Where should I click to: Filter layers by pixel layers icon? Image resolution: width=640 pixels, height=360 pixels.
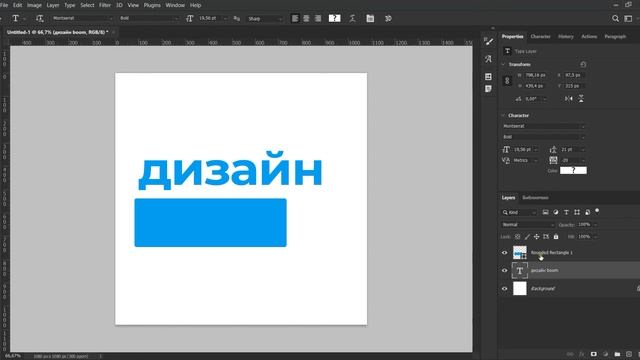(545, 212)
